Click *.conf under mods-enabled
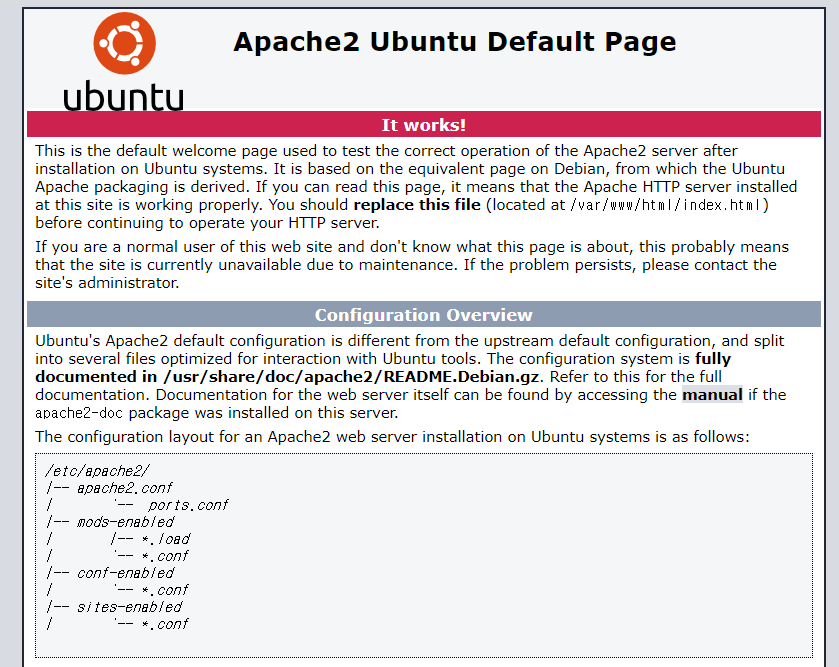 point(165,556)
